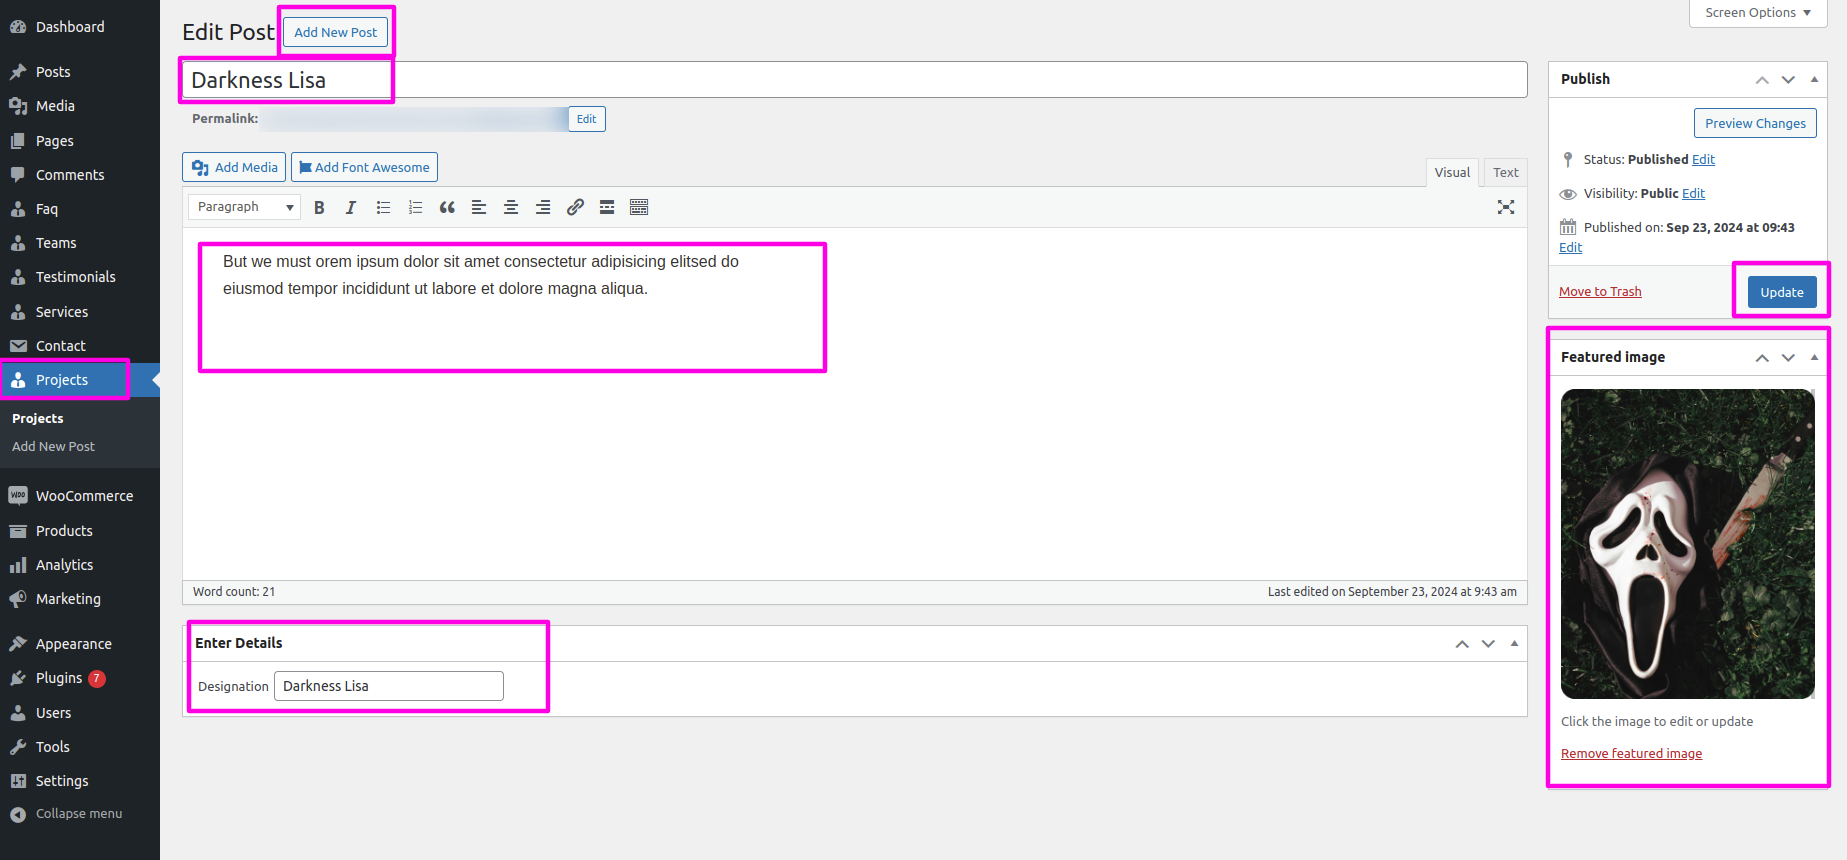The width and height of the screenshot is (1847, 860).
Task: Open Media menu in sidebar
Action: point(80,106)
